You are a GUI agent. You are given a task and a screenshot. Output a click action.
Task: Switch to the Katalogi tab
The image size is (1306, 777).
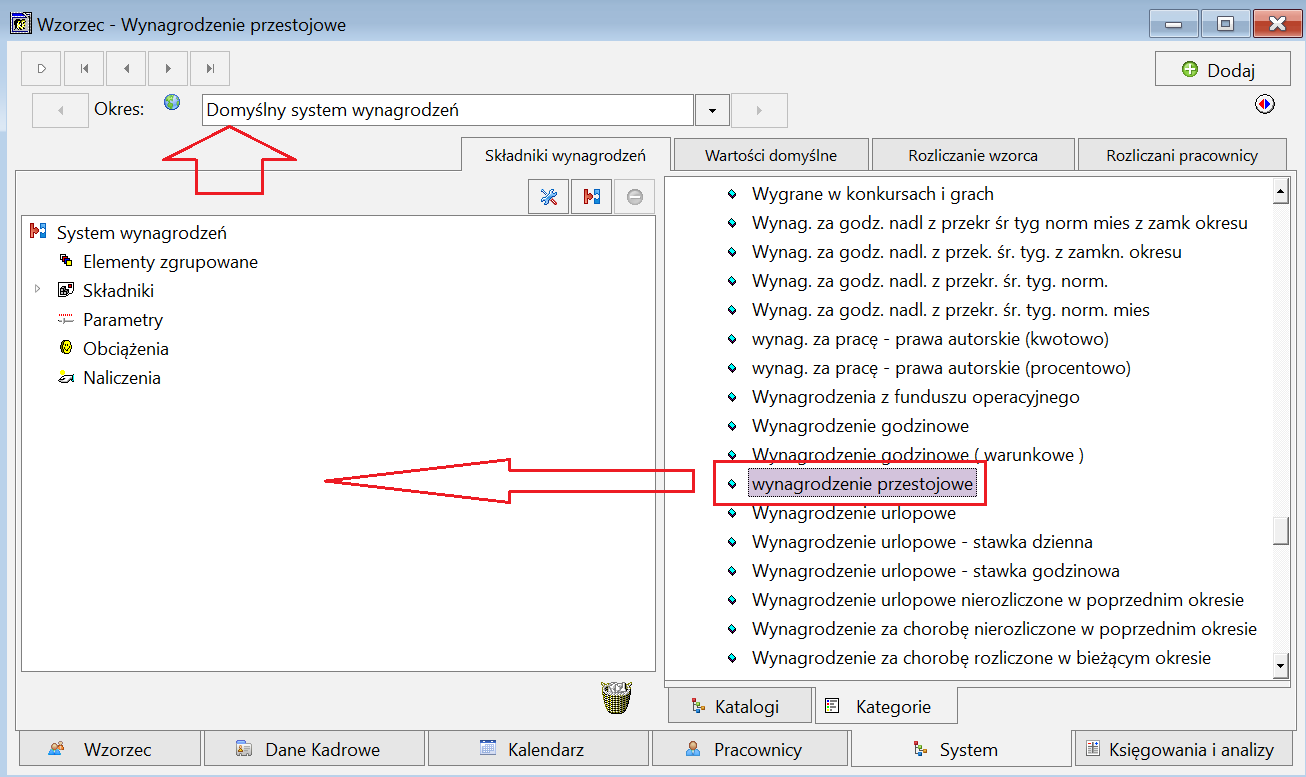(x=738, y=706)
